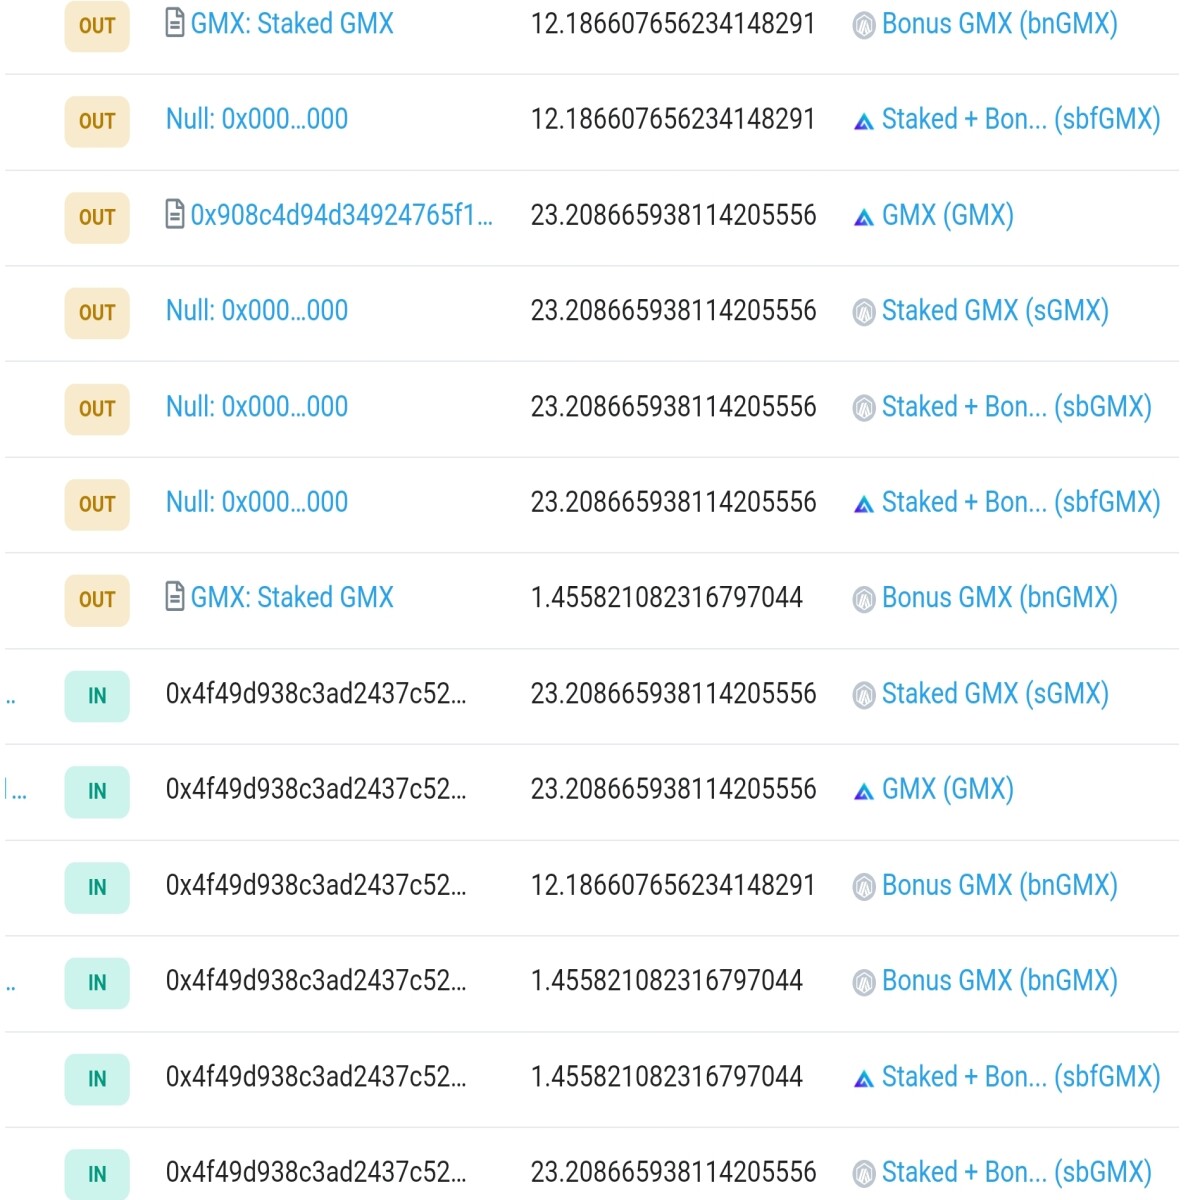Open the GMX (GMX) token link in the IN row

point(947,789)
